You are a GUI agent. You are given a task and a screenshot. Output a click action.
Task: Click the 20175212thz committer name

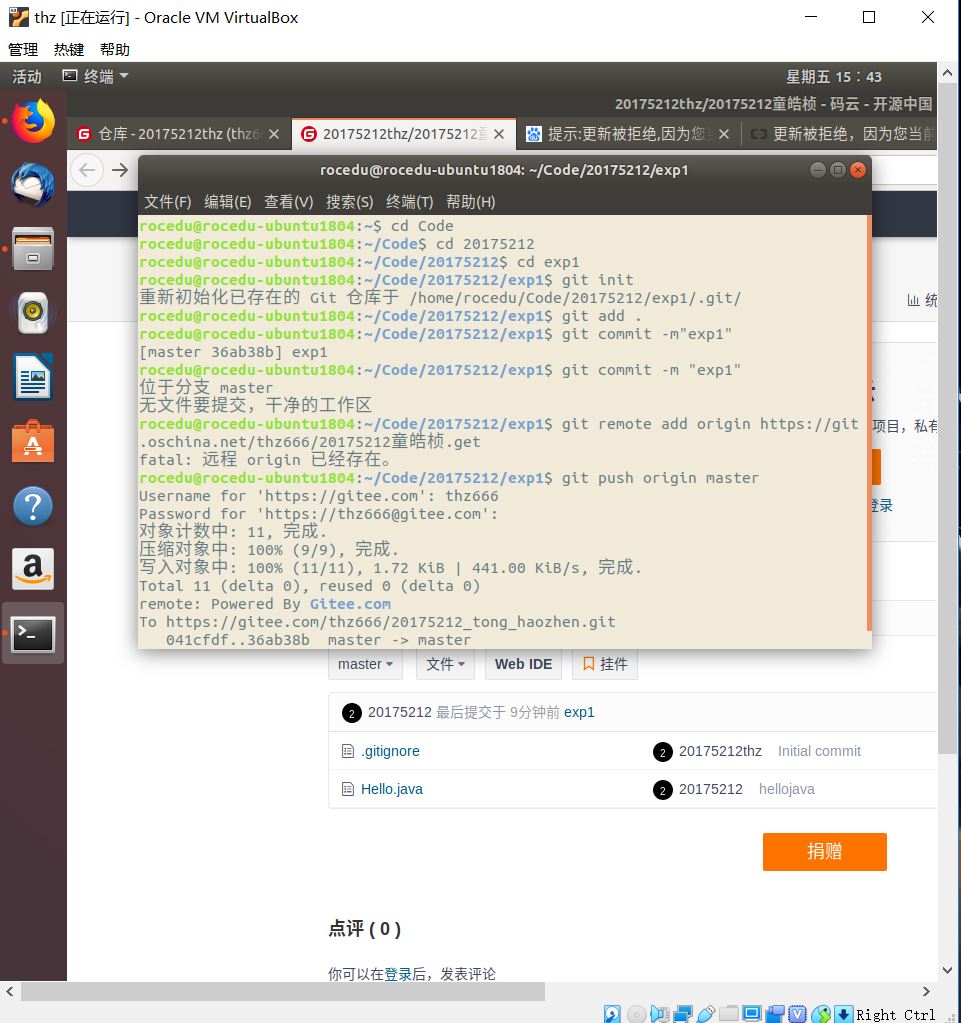tap(720, 752)
